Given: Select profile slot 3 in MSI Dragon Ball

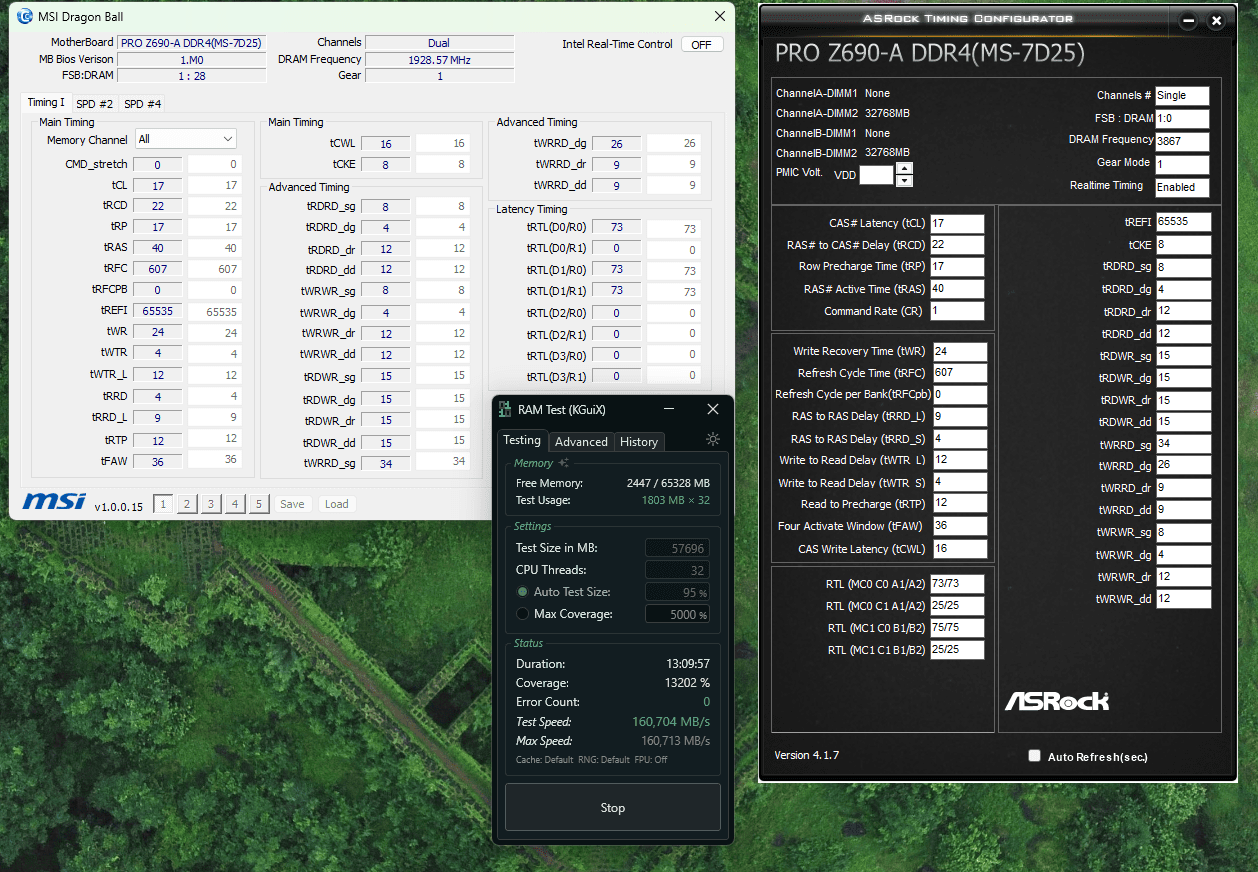Looking at the screenshot, I should [x=211, y=504].
